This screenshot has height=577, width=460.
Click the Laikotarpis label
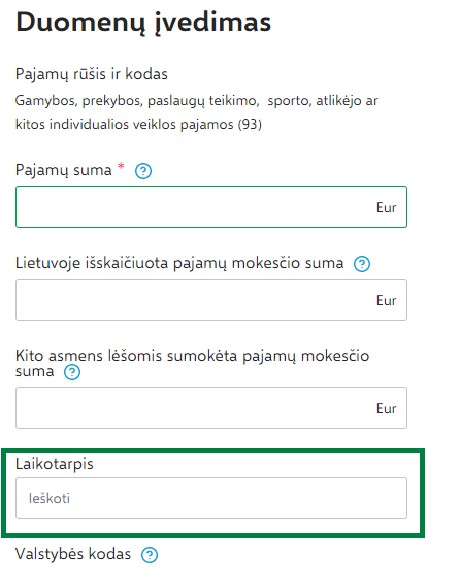coord(54,464)
